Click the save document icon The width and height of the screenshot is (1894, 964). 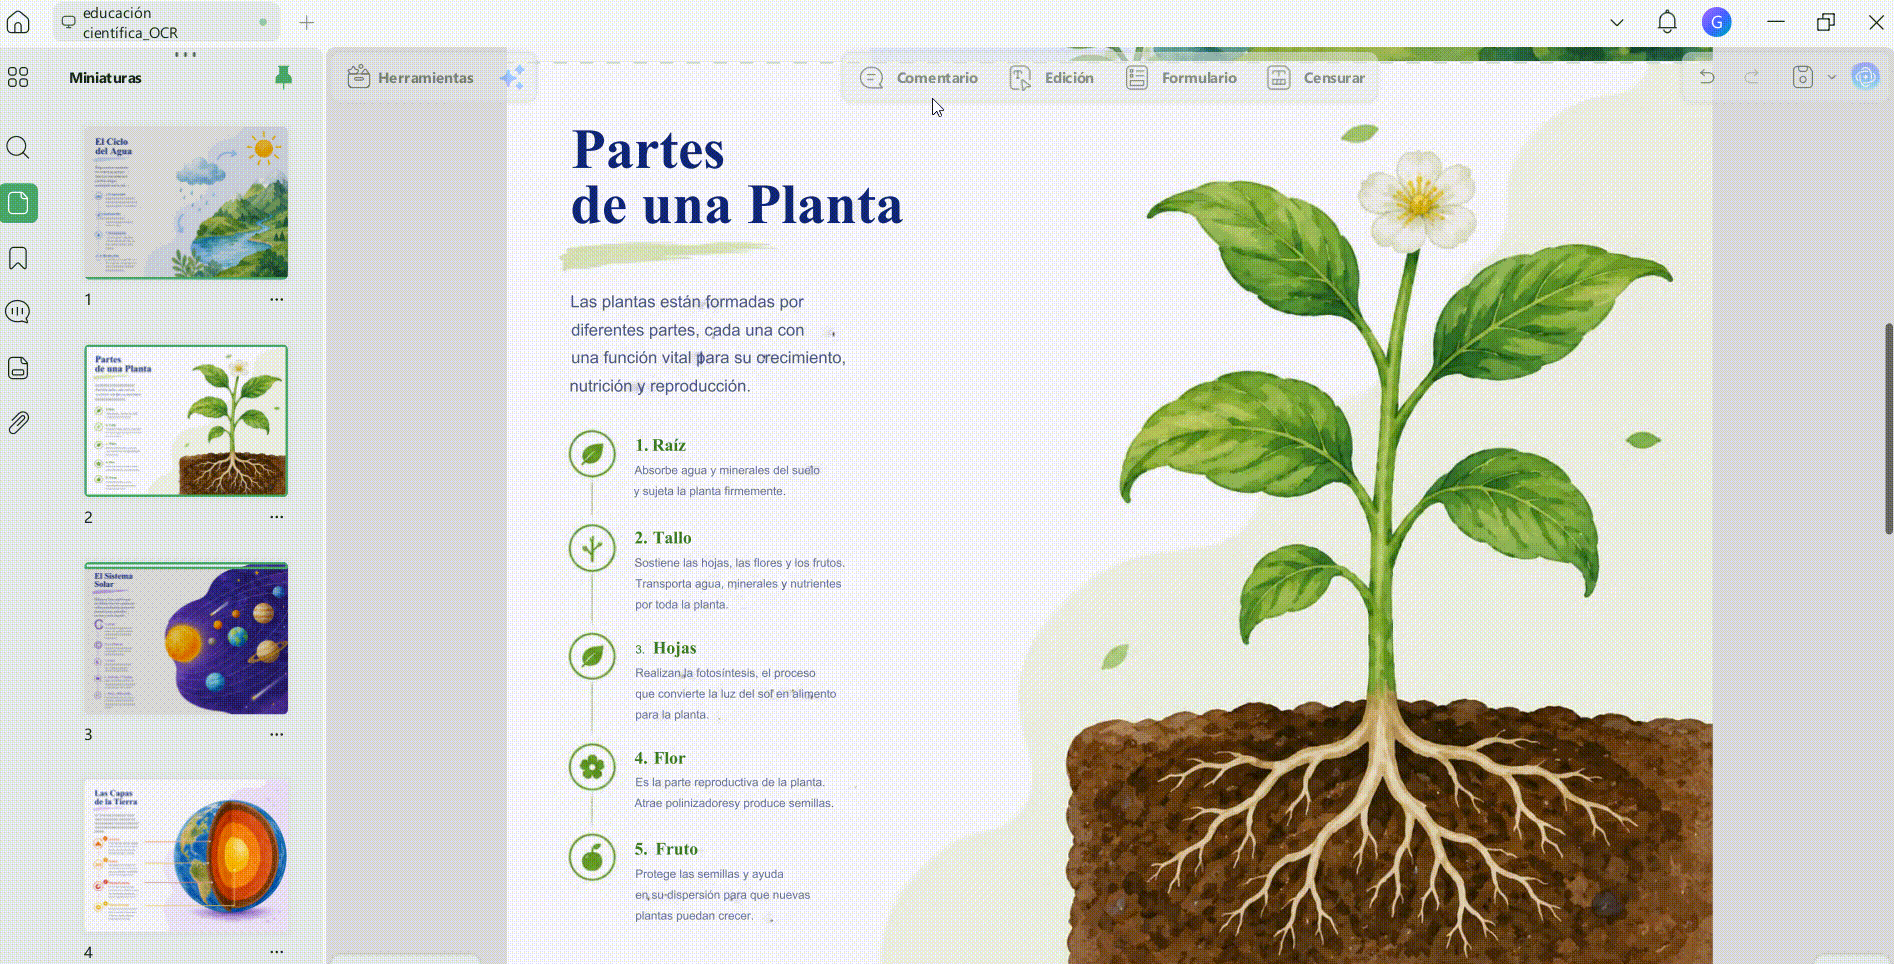pos(1803,77)
